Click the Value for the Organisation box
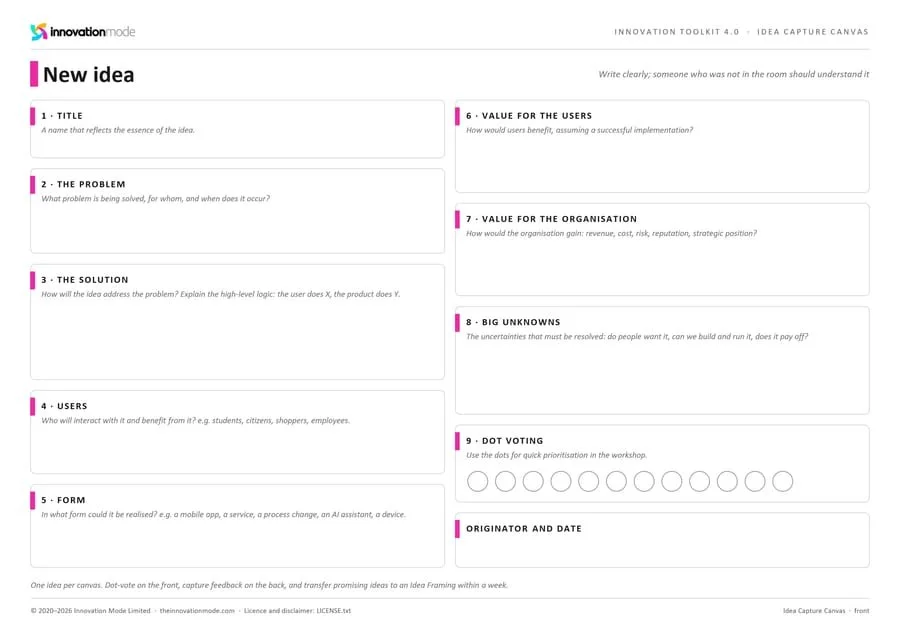900x637 pixels. click(x=662, y=250)
